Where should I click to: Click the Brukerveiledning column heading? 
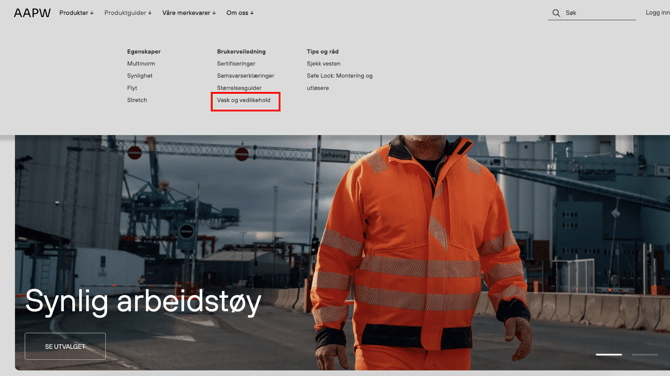pyautogui.click(x=241, y=52)
